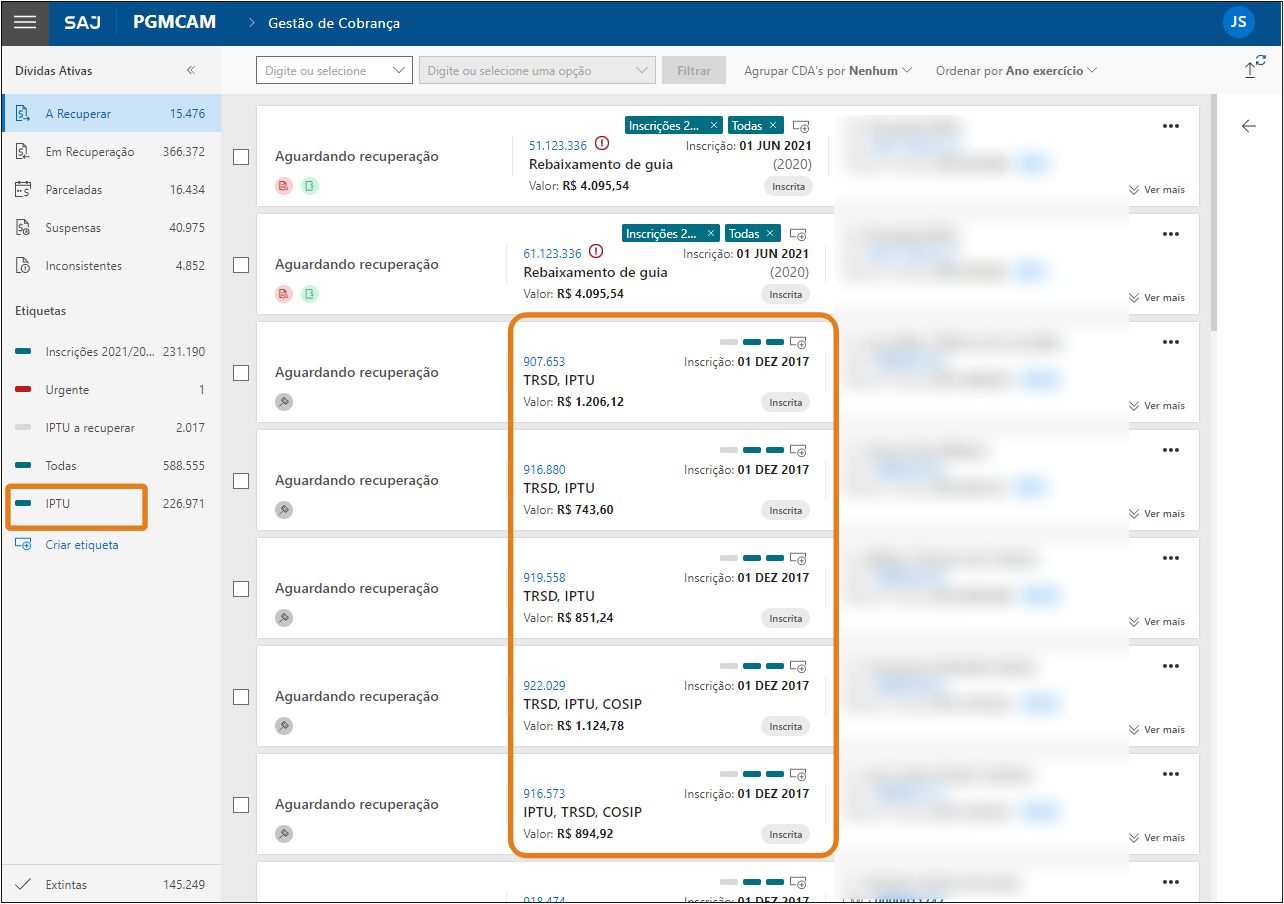Mark the checkbox for debt 916.573

(x=241, y=805)
